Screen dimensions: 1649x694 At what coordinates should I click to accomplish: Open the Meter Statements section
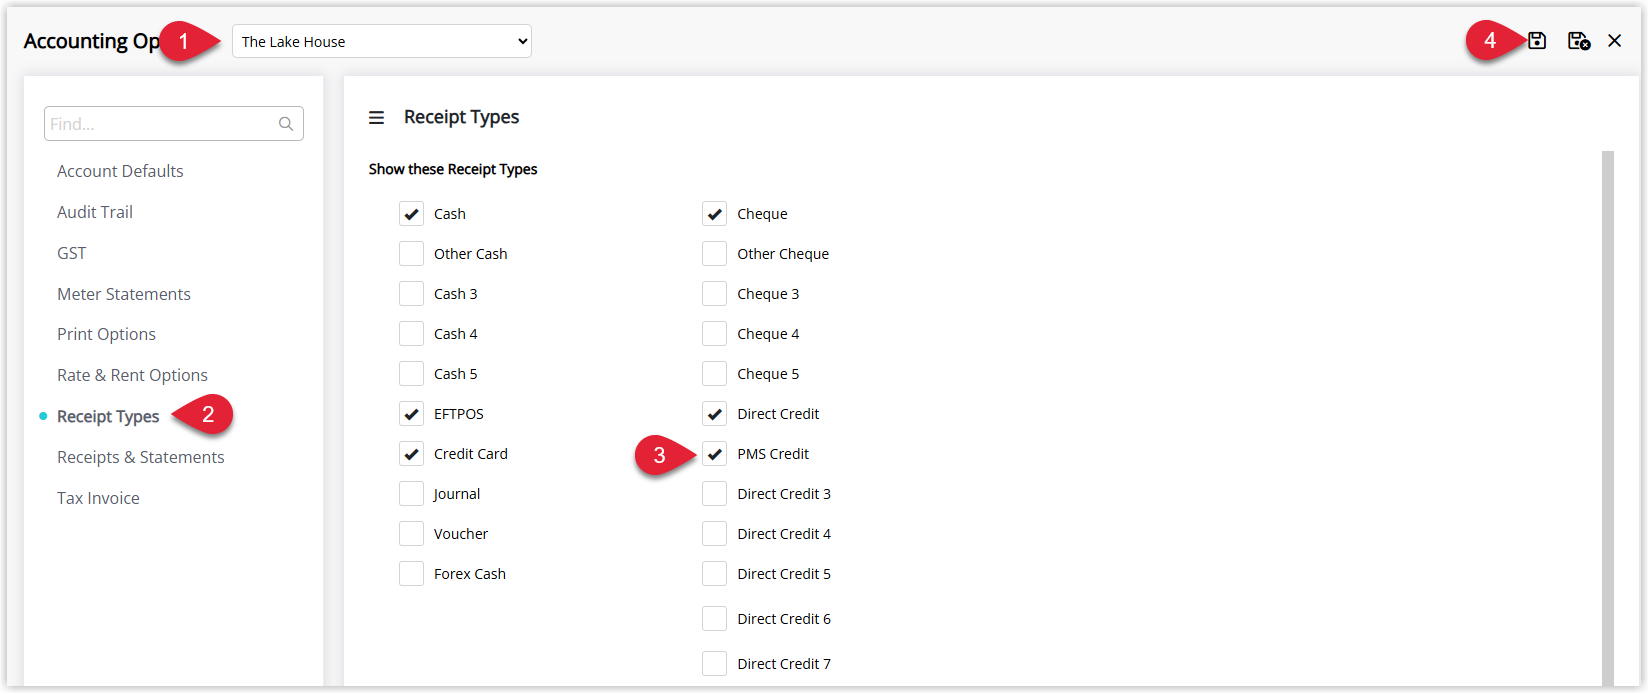point(124,294)
